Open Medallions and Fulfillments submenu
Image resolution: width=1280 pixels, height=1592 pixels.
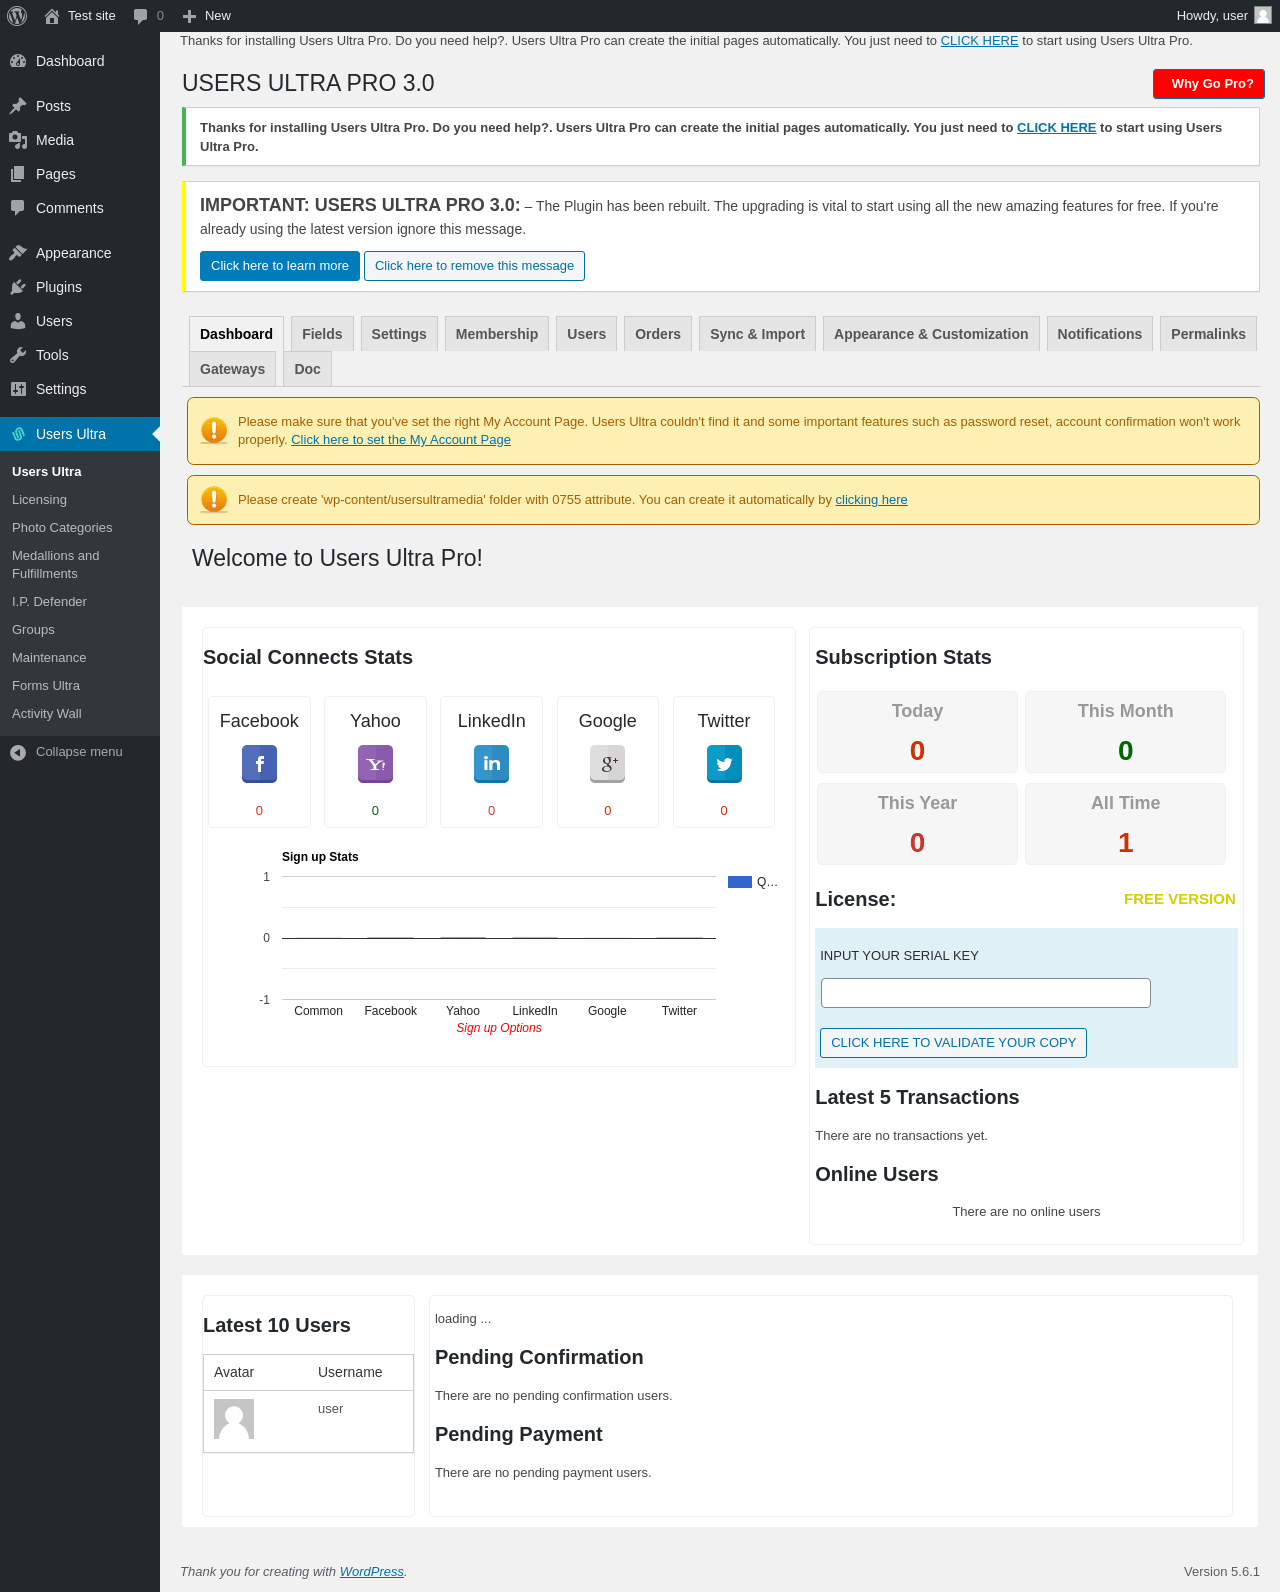coord(56,565)
